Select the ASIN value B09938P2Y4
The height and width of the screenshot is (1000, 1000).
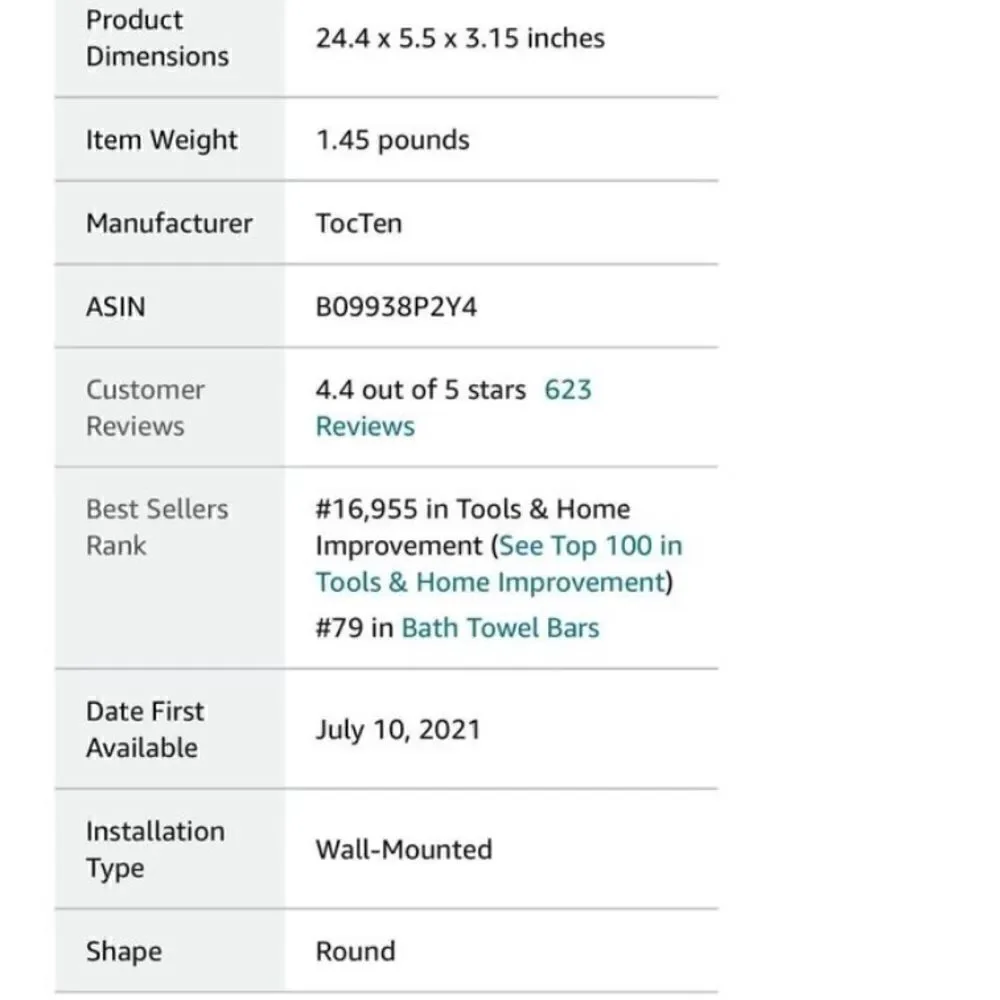click(396, 307)
